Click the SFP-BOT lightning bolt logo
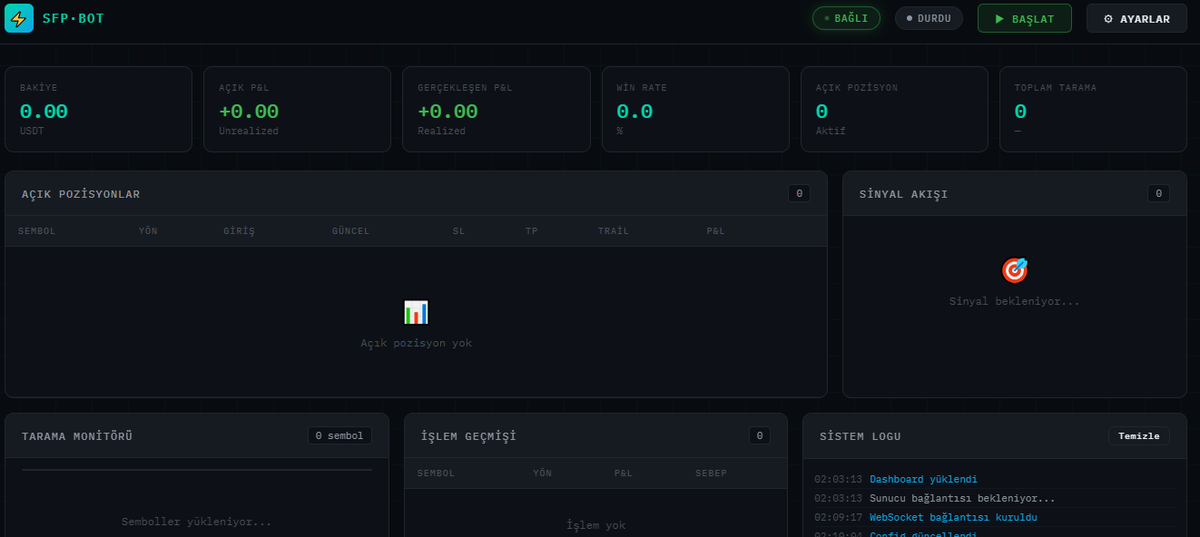The image size is (1200, 537). tap(19, 18)
